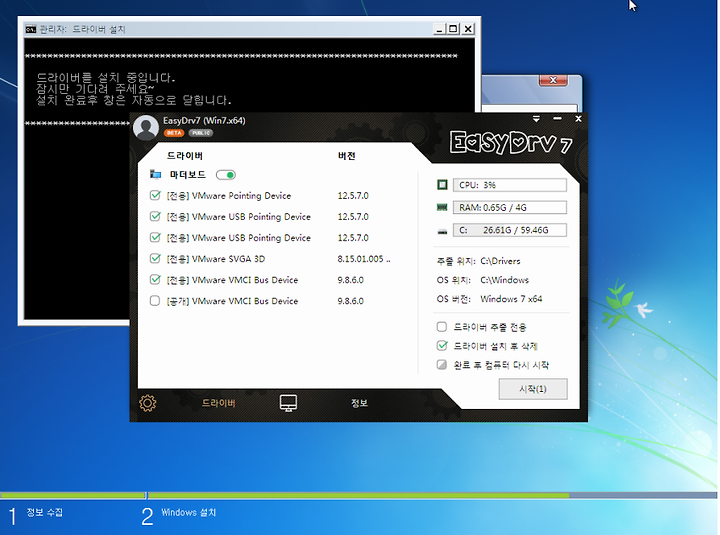
Task: Click the command prompt window system icon
Action: 30,29
